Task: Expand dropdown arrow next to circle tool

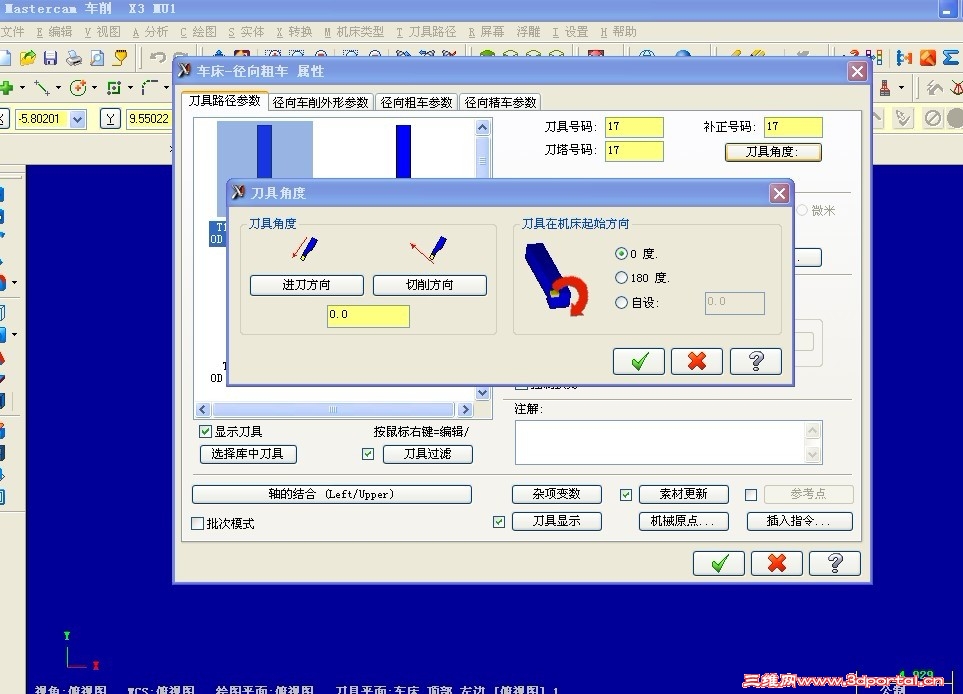Action: (x=95, y=88)
